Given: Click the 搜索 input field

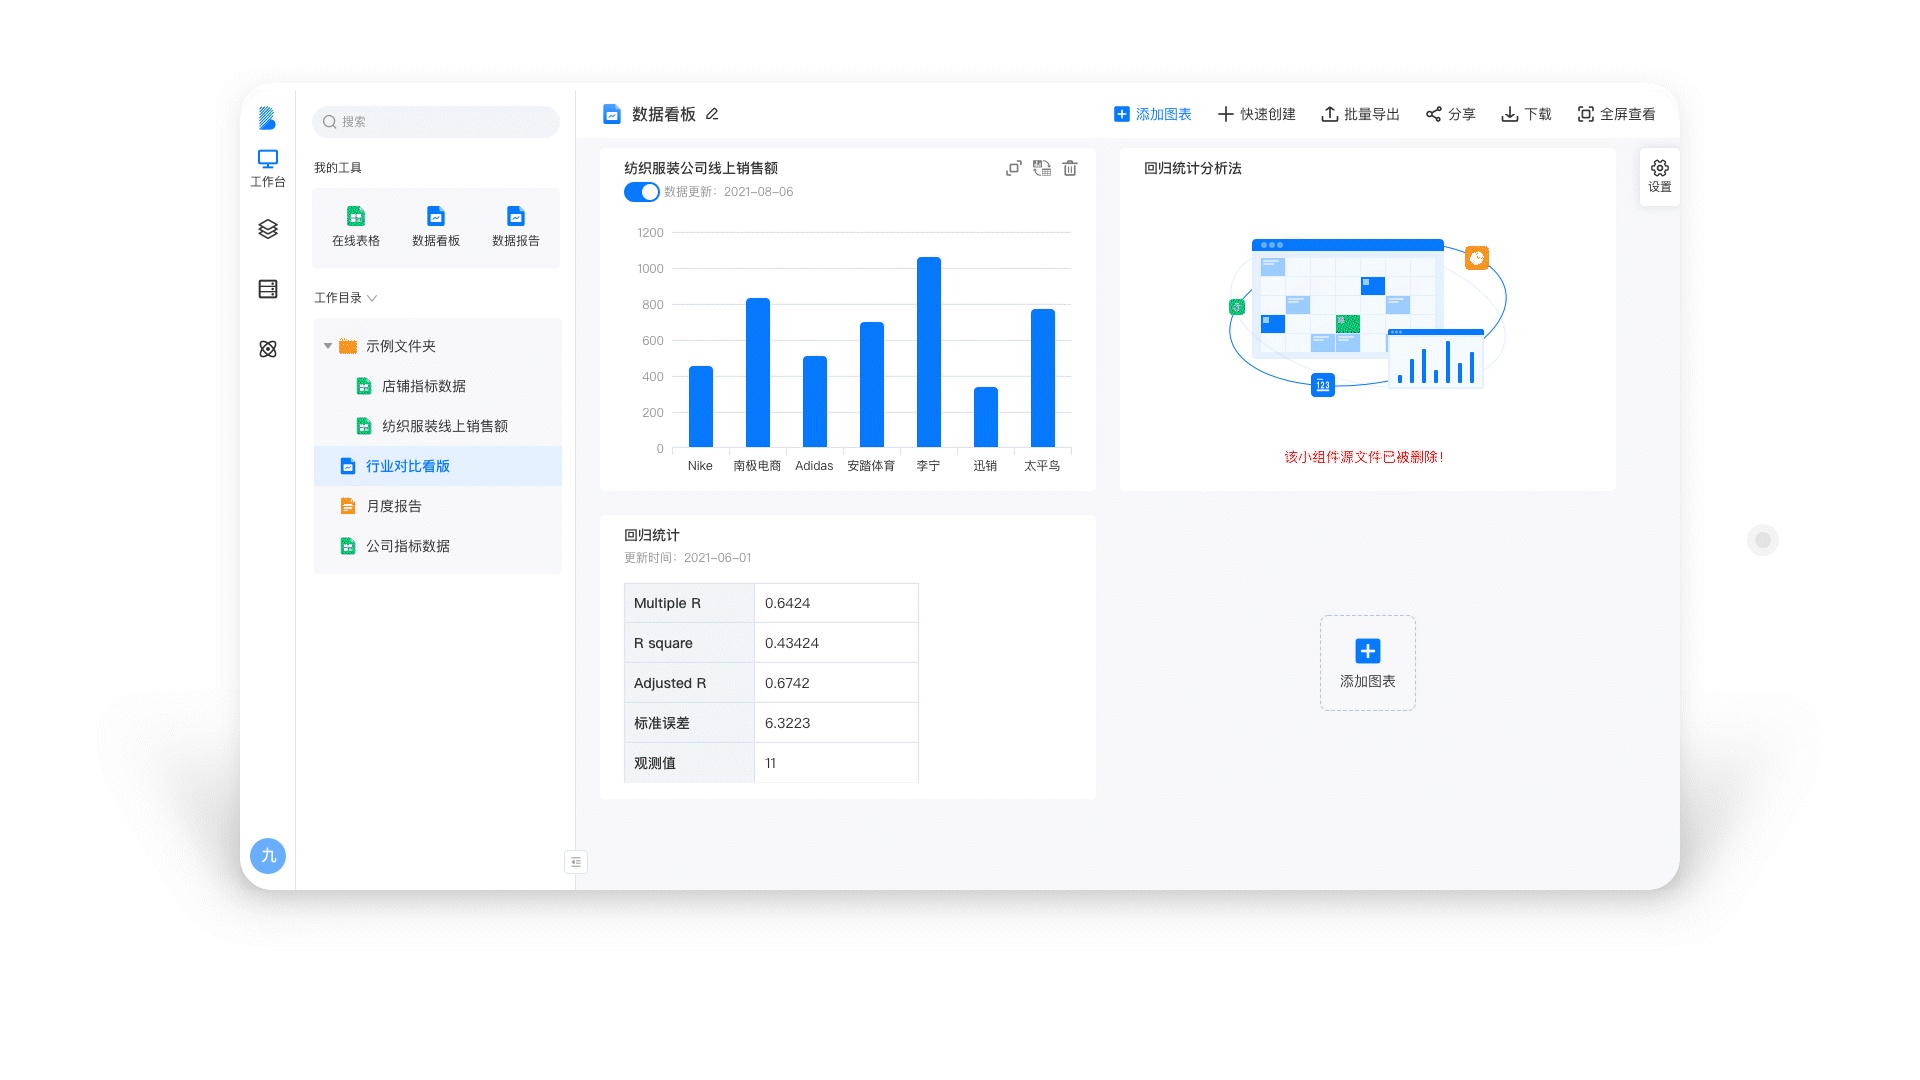Looking at the screenshot, I should [x=436, y=122].
